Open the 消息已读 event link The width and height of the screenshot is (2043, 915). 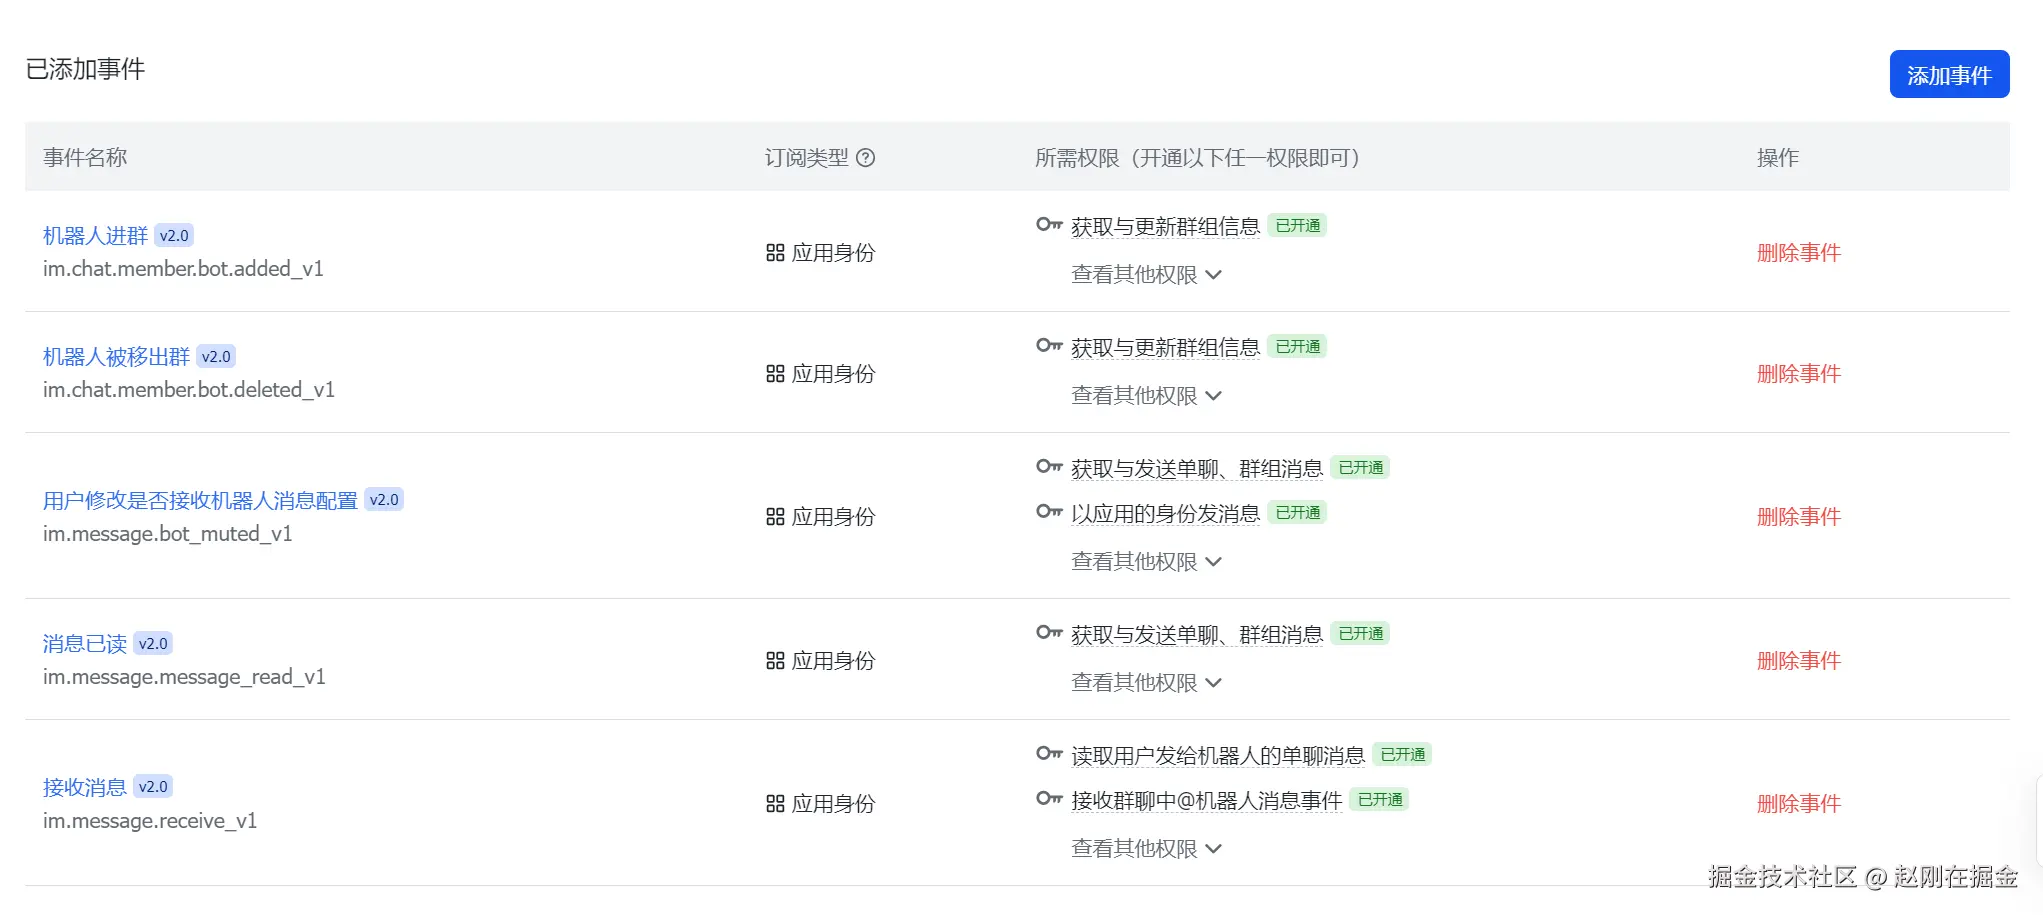(85, 644)
